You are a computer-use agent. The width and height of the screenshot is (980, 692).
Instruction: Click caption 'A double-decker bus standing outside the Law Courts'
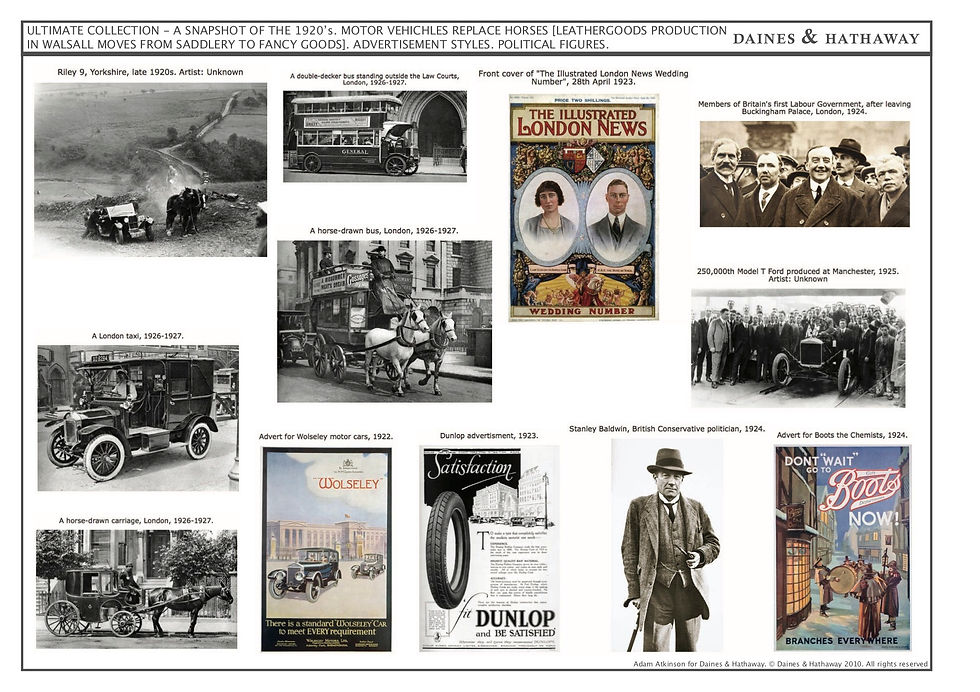(374, 79)
